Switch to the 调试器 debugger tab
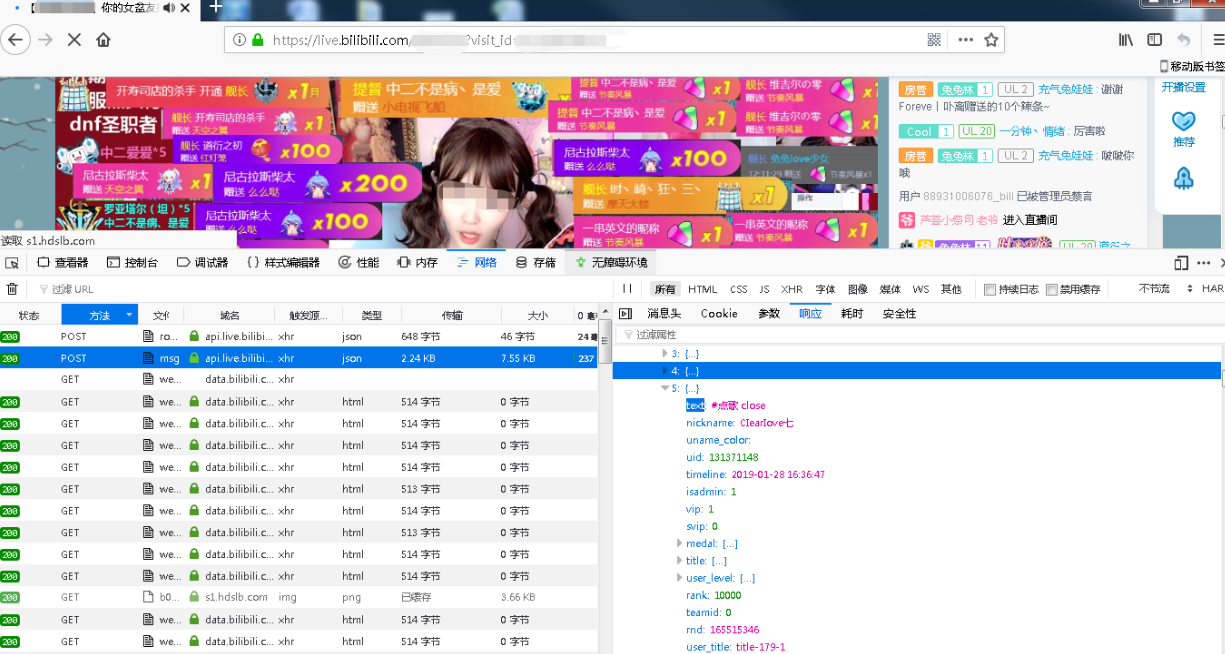 pyautogui.click(x=203, y=263)
